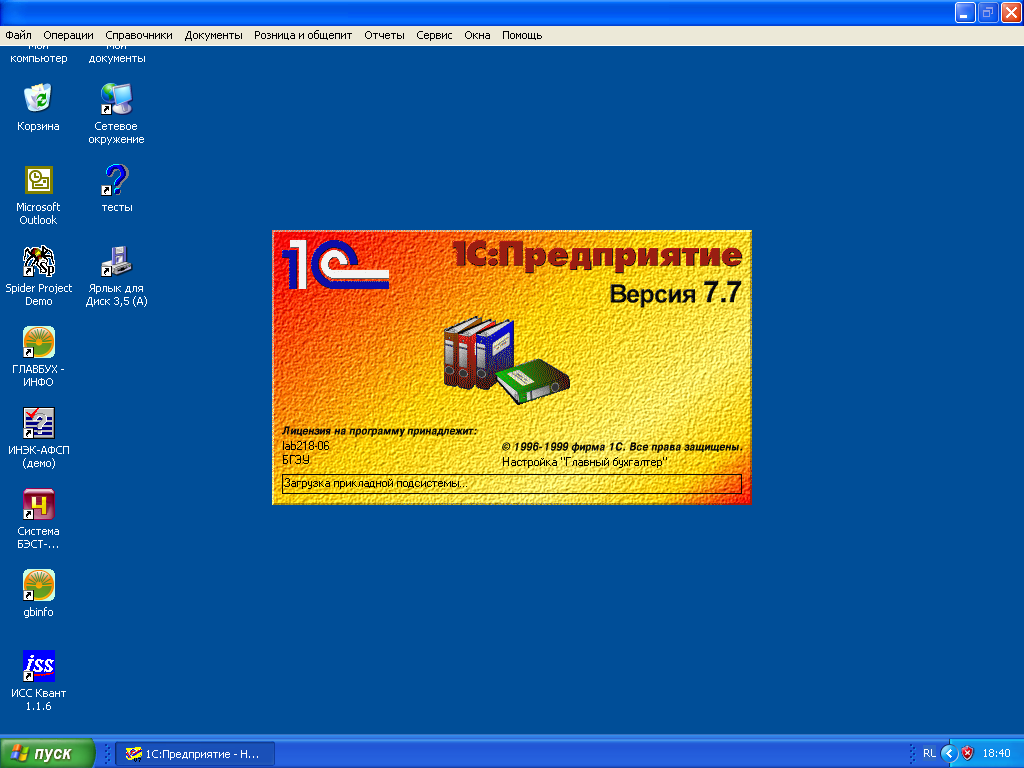
Task: Open the Отчеты menu
Action: coord(384,35)
